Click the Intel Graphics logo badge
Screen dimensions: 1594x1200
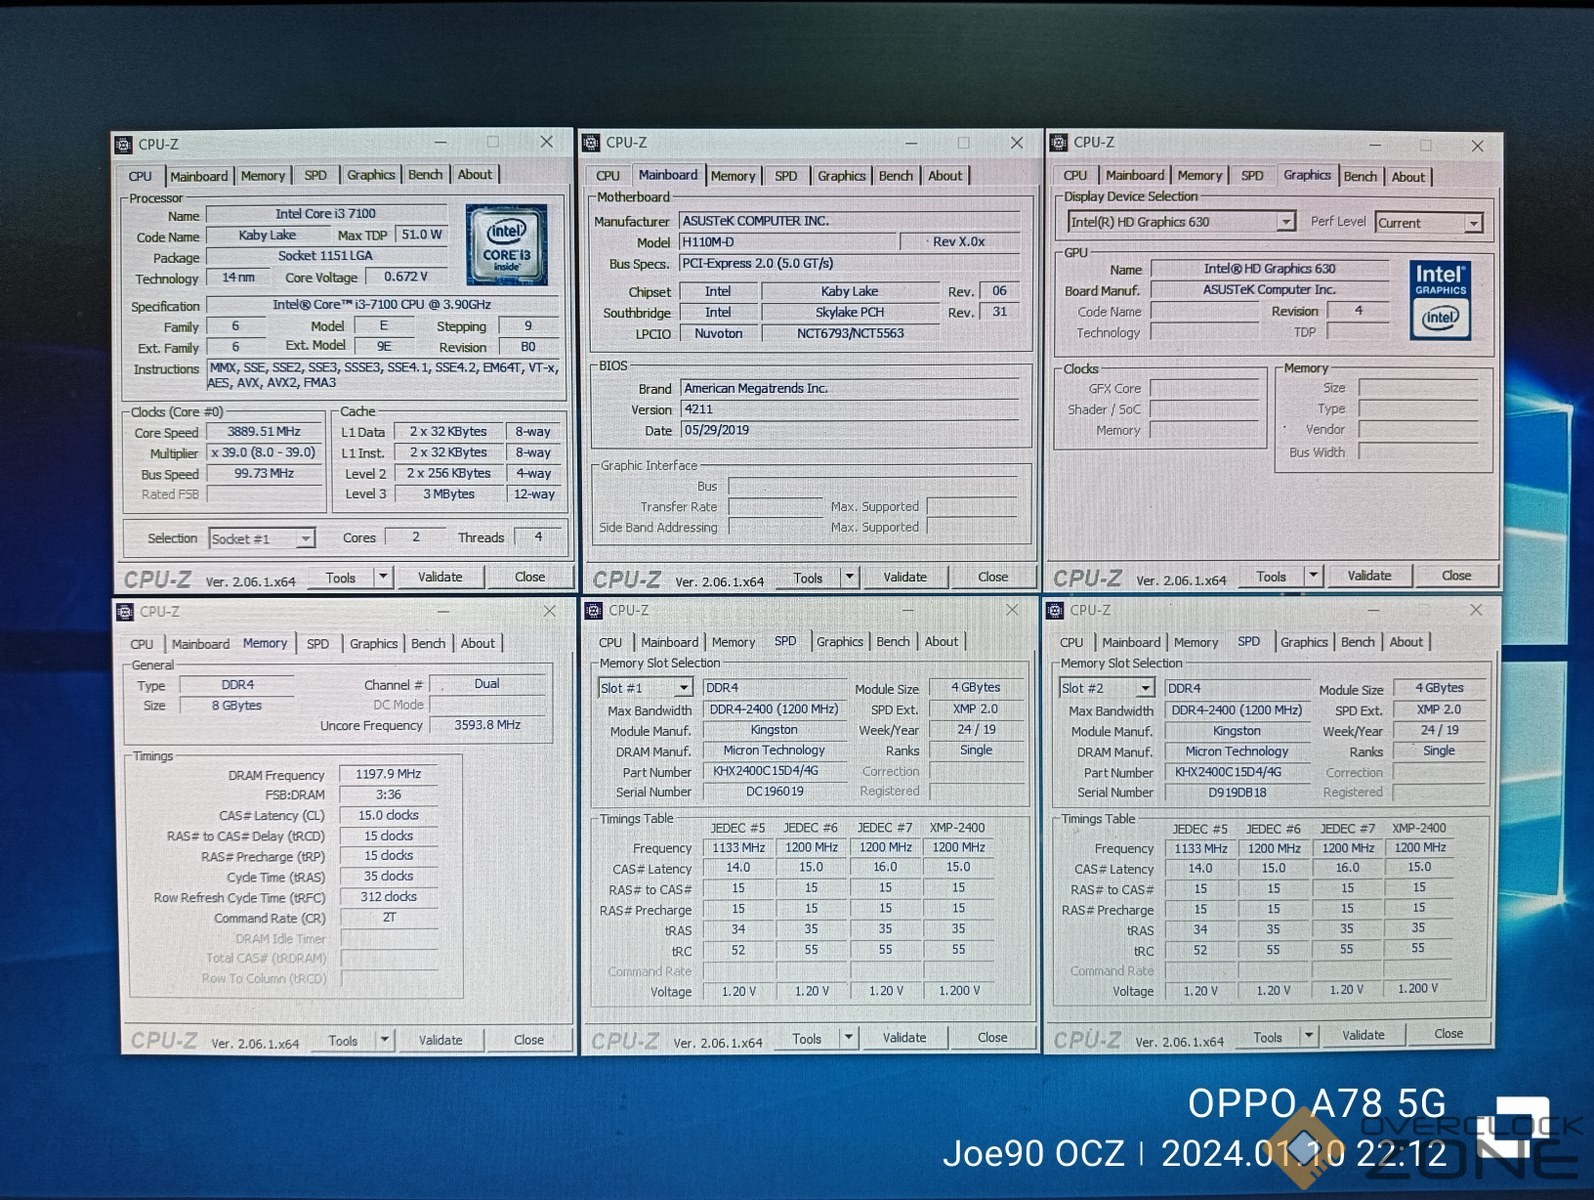click(x=1440, y=300)
